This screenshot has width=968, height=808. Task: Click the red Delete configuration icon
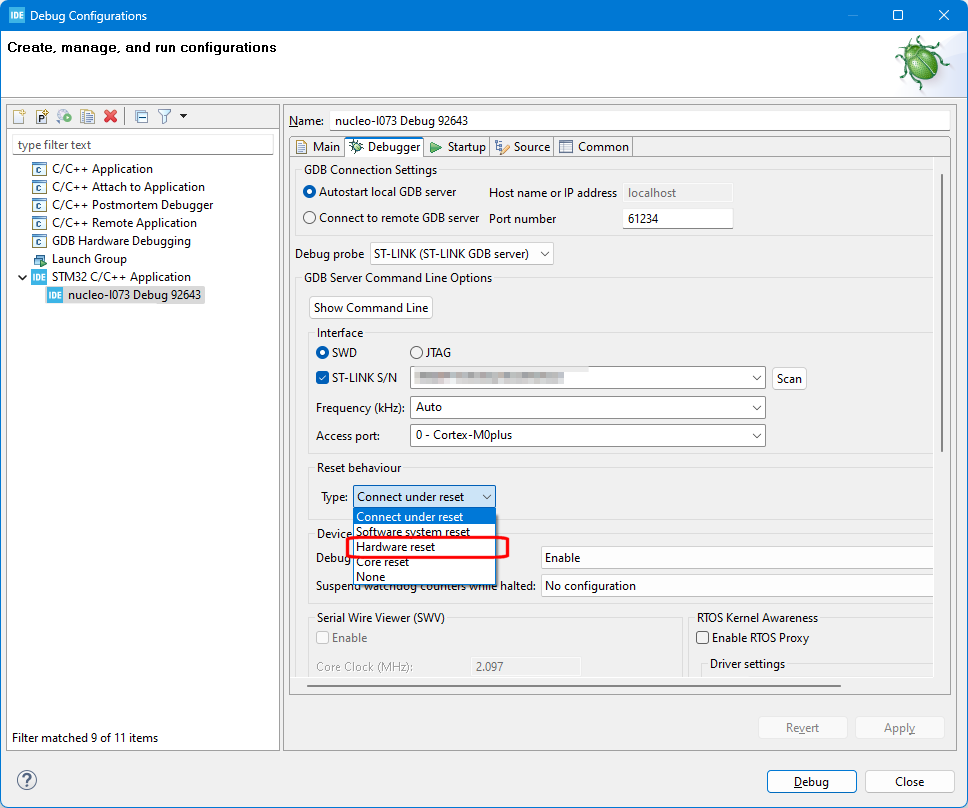click(x=111, y=116)
